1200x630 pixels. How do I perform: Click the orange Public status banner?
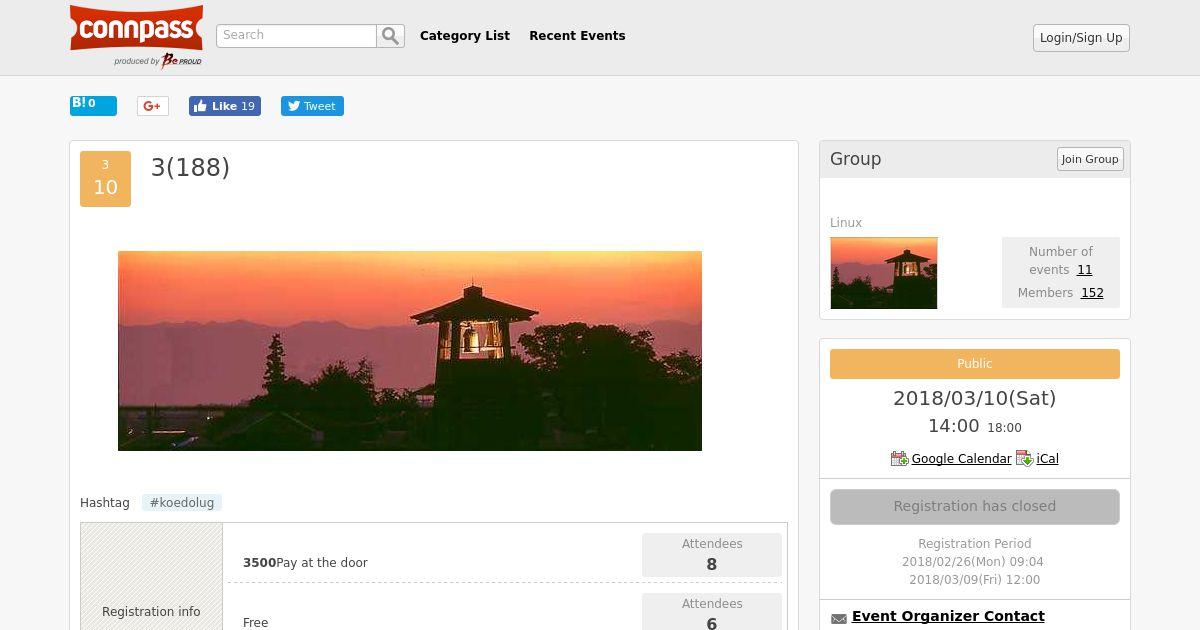pos(975,364)
